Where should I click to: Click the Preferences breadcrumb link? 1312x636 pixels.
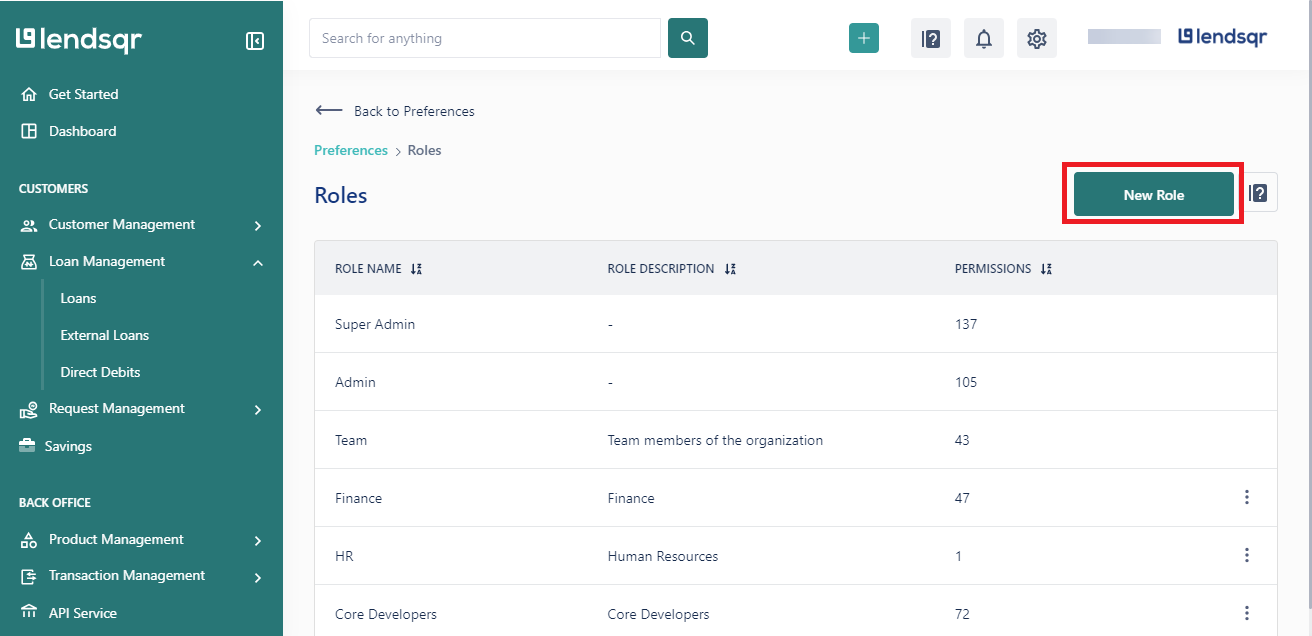coord(351,150)
